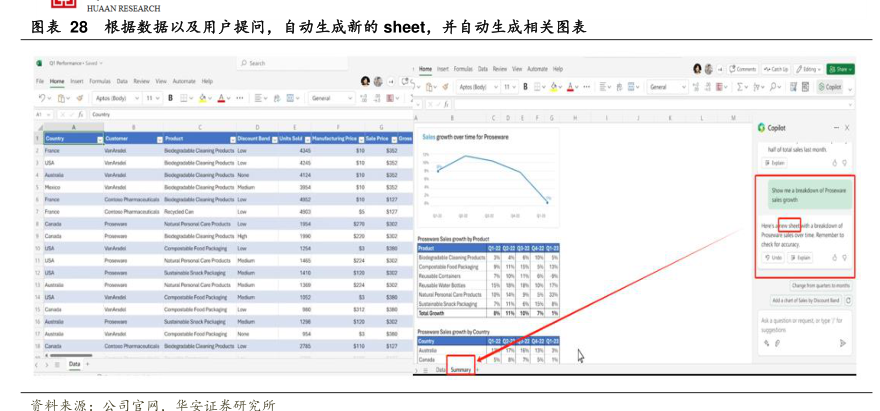The height and width of the screenshot is (411, 880).
Task: Open Country column filter dropdown
Action: pos(100,140)
